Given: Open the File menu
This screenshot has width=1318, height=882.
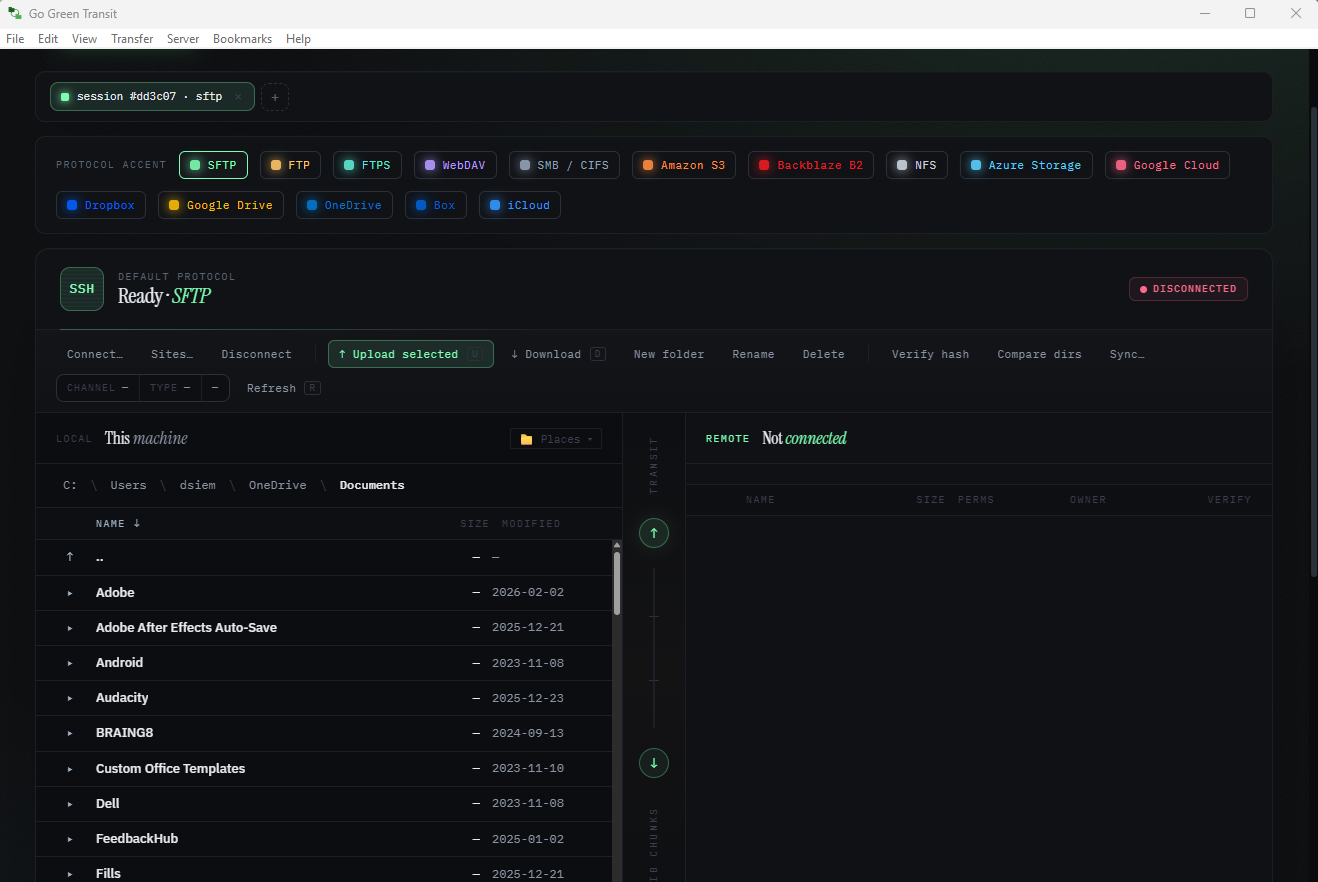Looking at the screenshot, I should 15,39.
